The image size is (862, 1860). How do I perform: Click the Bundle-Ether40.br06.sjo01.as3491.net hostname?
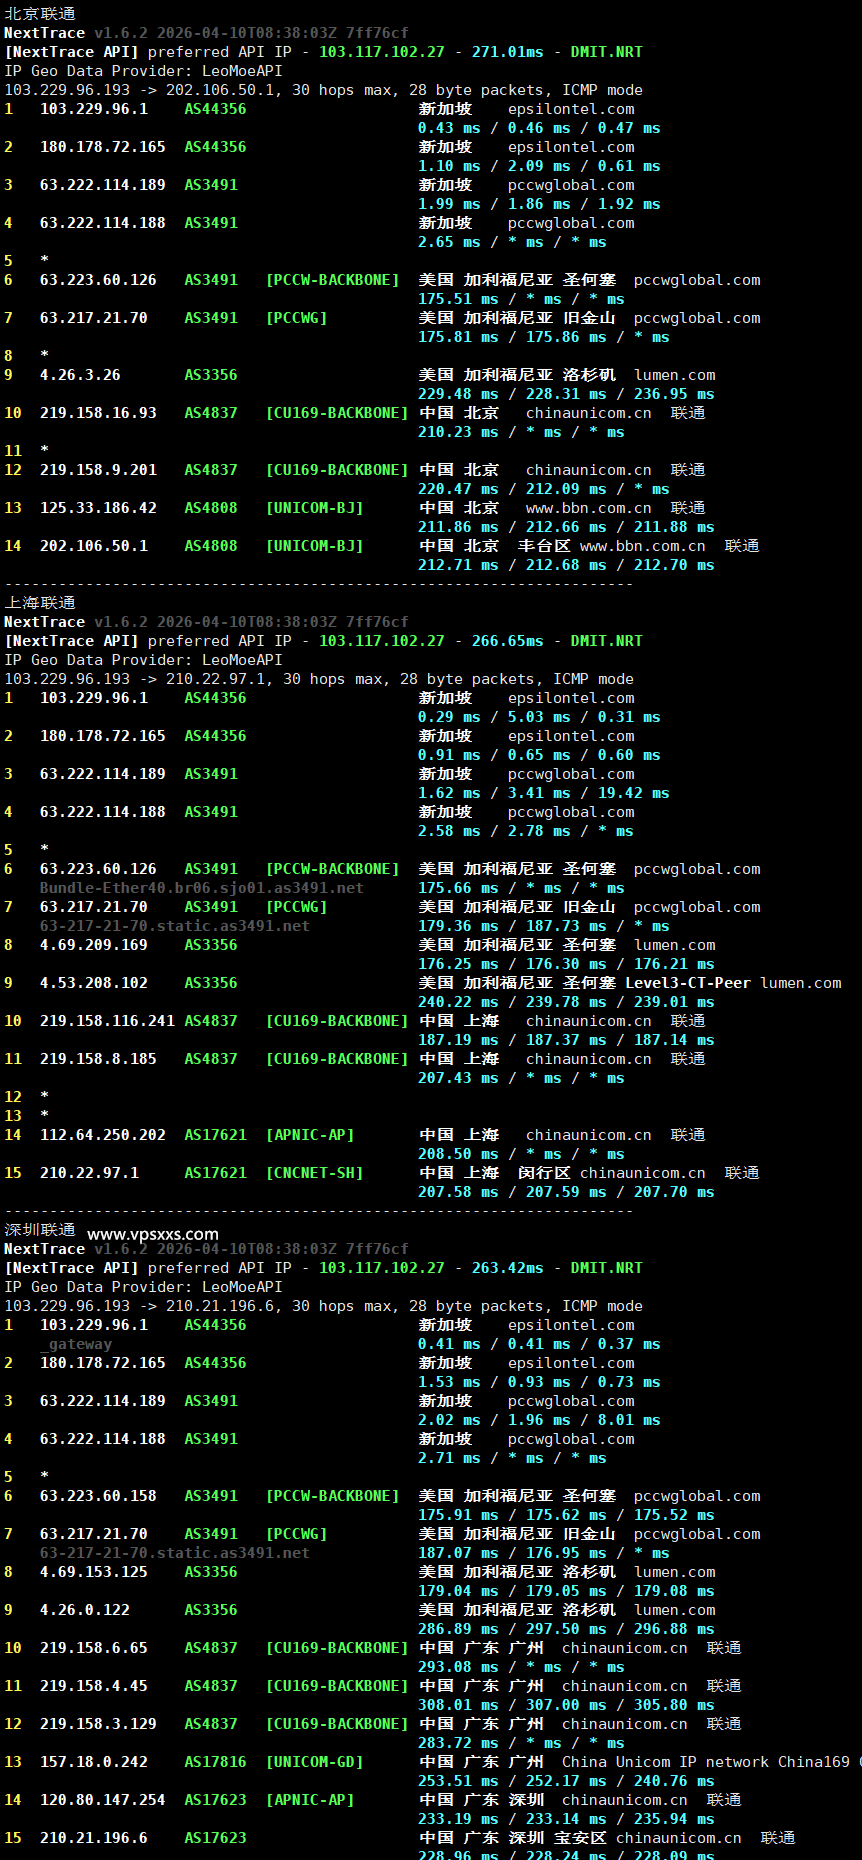coord(201,888)
